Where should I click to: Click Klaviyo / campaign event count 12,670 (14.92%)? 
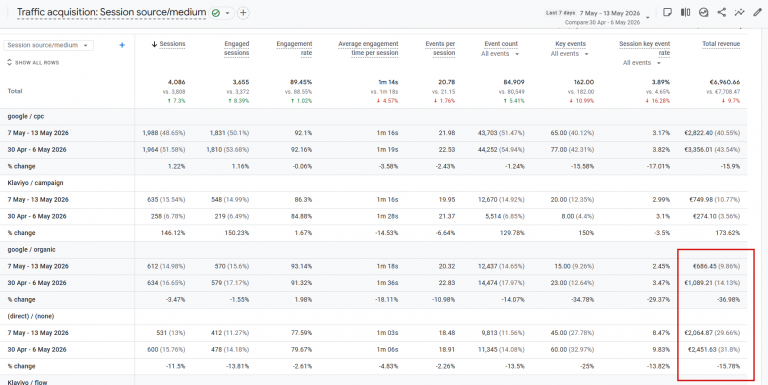[x=502, y=200]
